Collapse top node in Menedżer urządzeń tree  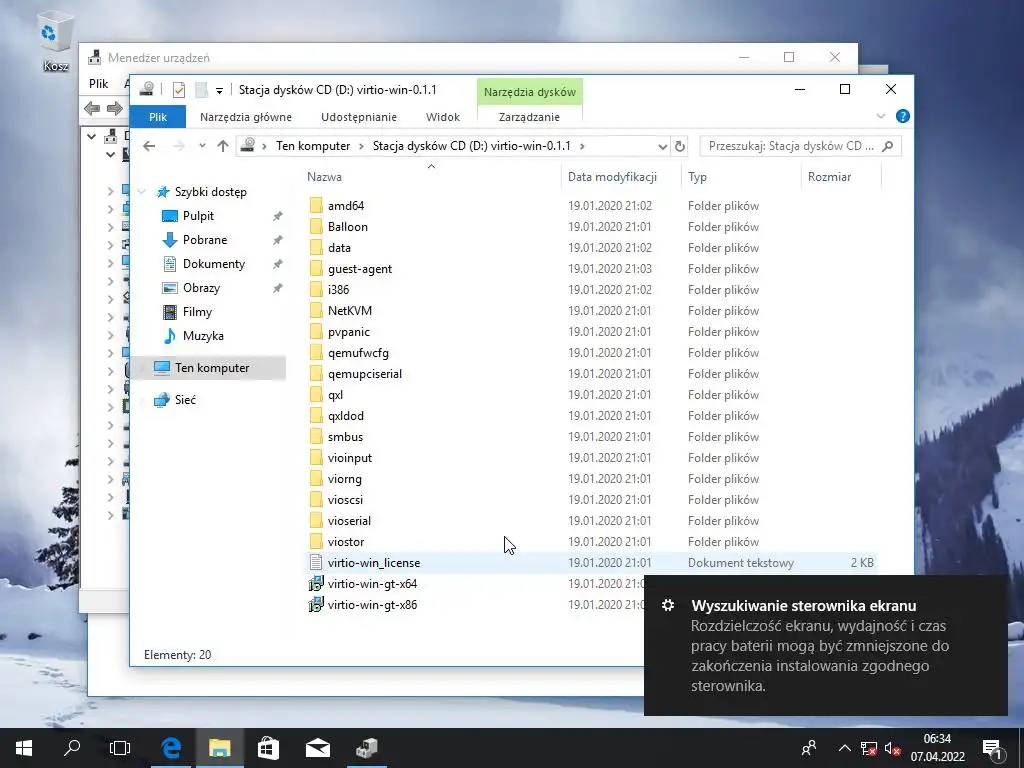(91, 136)
